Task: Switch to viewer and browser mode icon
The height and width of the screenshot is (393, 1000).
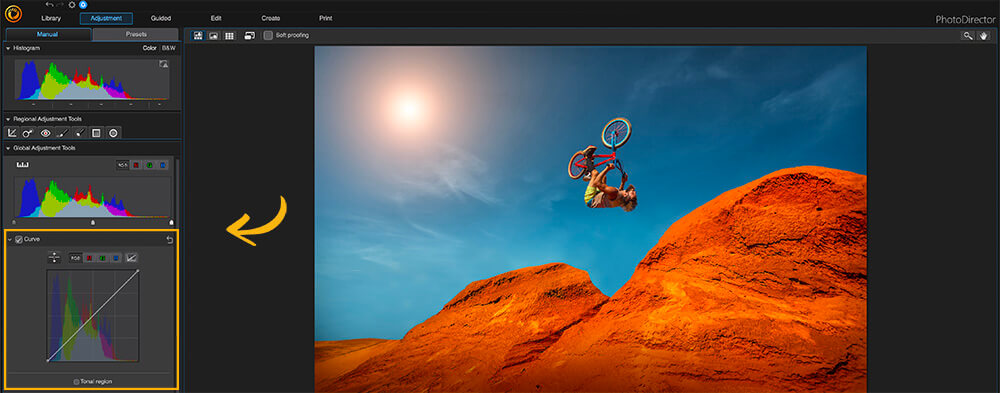Action: tap(198, 36)
